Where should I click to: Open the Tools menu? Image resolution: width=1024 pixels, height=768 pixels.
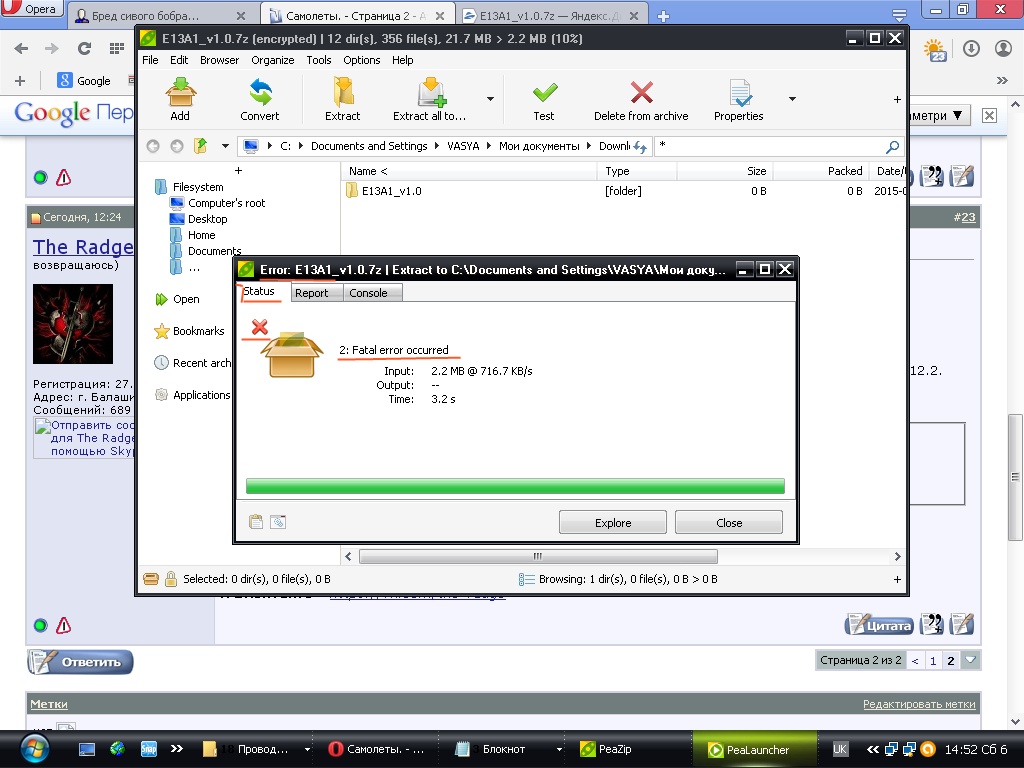point(319,60)
